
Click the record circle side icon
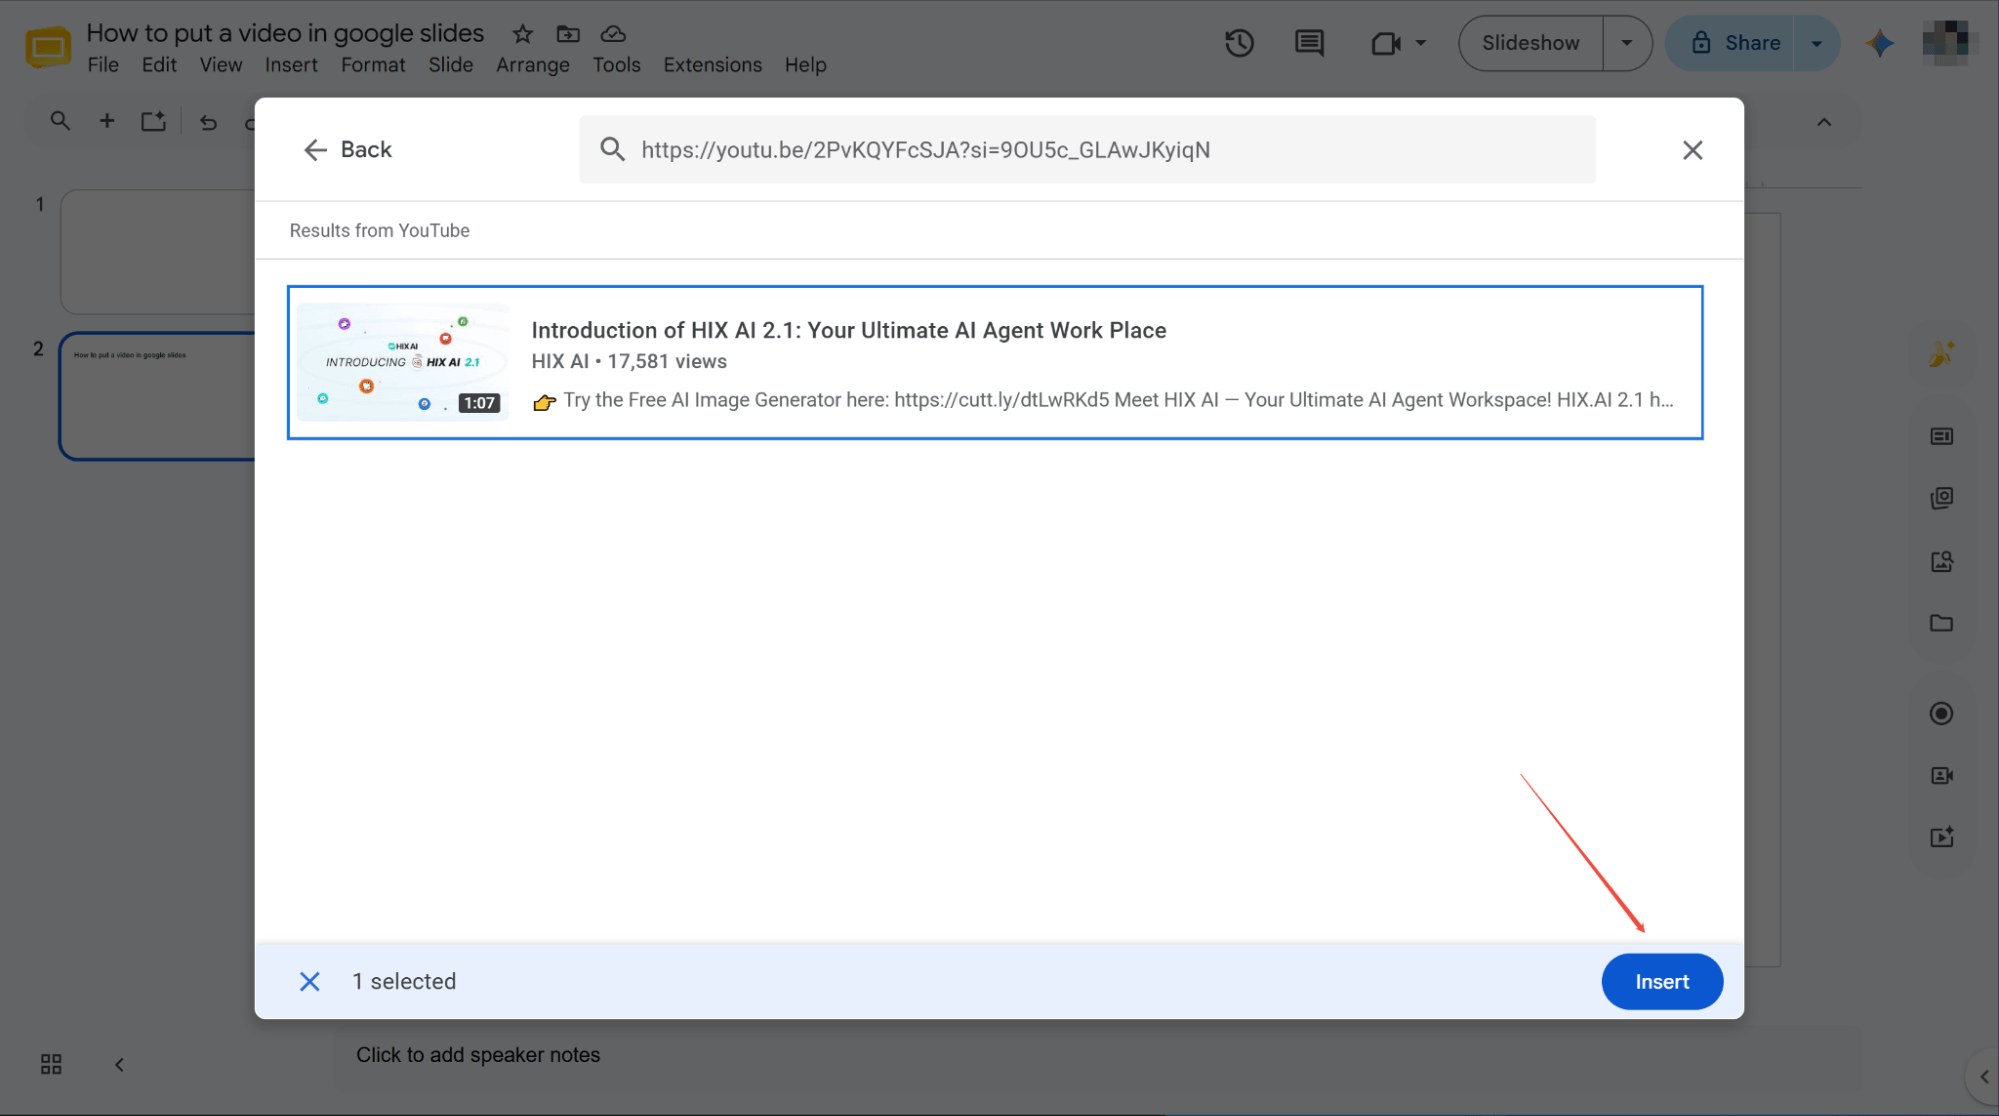[1941, 713]
